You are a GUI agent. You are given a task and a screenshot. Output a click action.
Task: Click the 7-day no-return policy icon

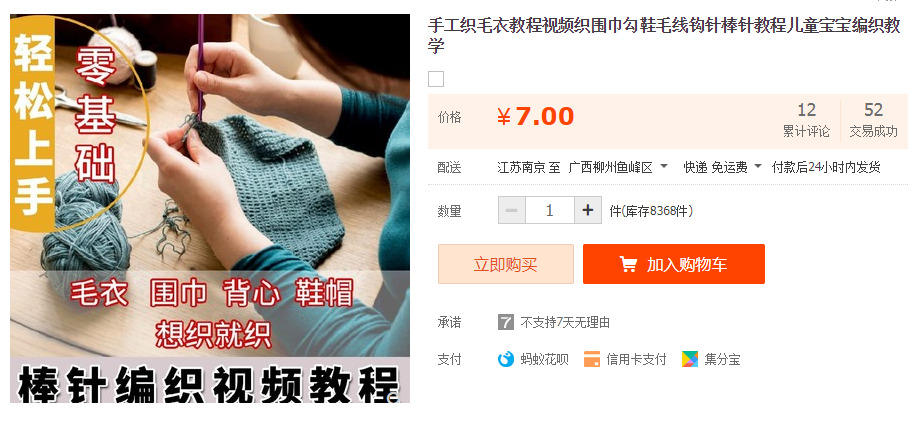click(x=505, y=322)
